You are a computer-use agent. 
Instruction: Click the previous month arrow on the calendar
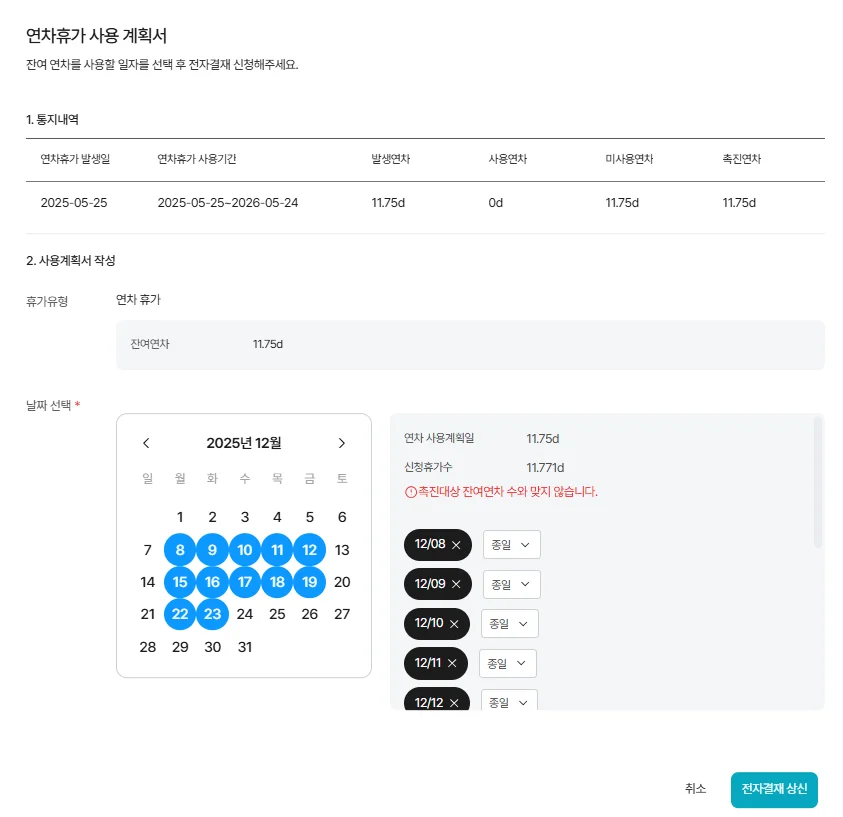(x=146, y=442)
